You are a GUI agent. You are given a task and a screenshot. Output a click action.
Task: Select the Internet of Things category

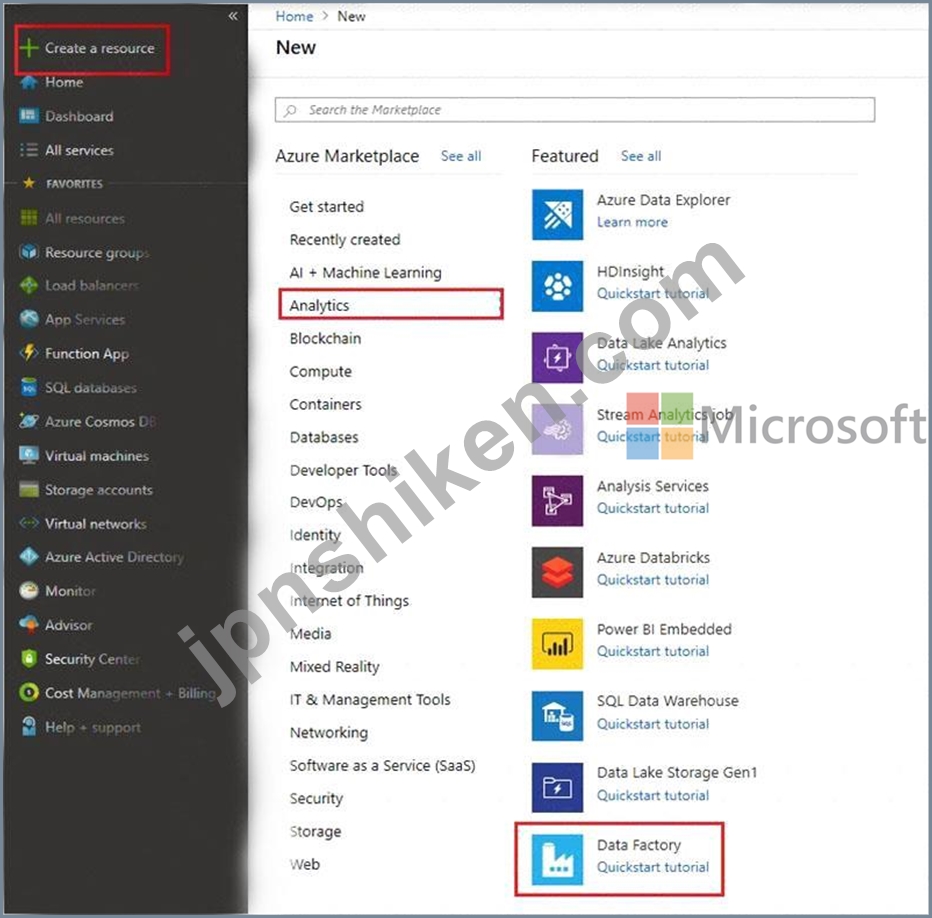(x=349, y=601)
